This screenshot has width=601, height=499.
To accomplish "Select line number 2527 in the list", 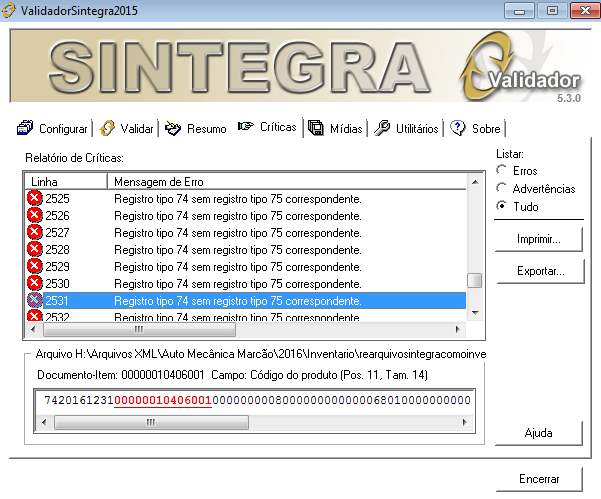I will [x=57, y=232].
